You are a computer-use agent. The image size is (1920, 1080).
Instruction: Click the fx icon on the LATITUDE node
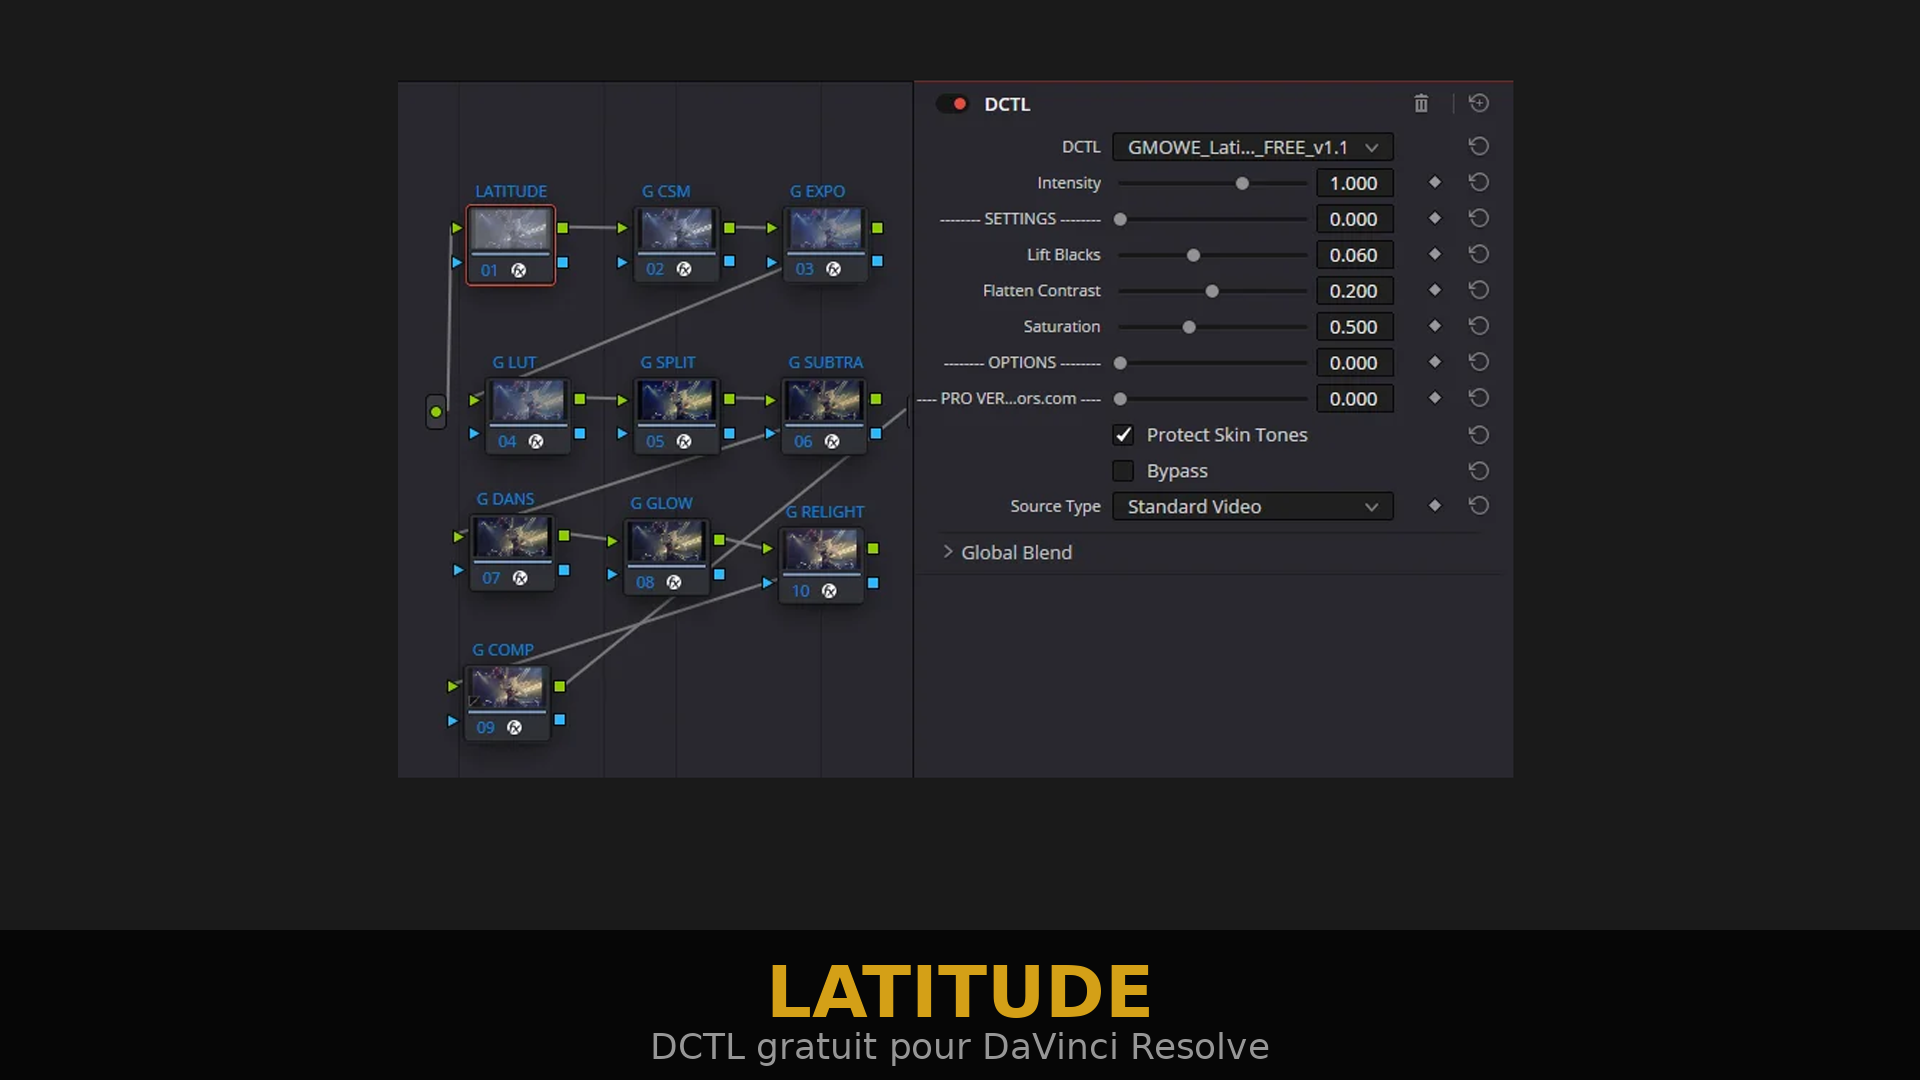pyautogui.click(x=518, y=270)
